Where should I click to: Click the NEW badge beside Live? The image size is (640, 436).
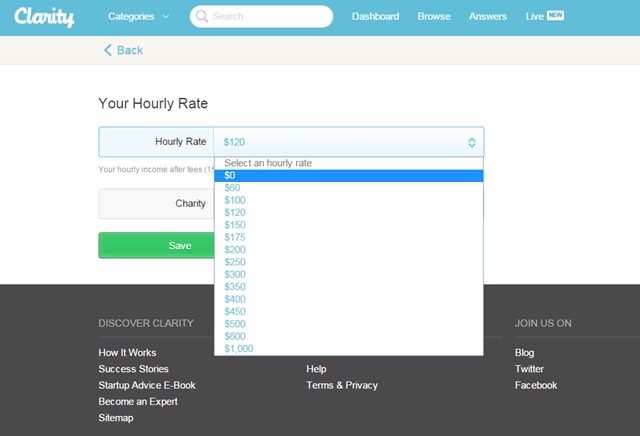click(555, 16)
